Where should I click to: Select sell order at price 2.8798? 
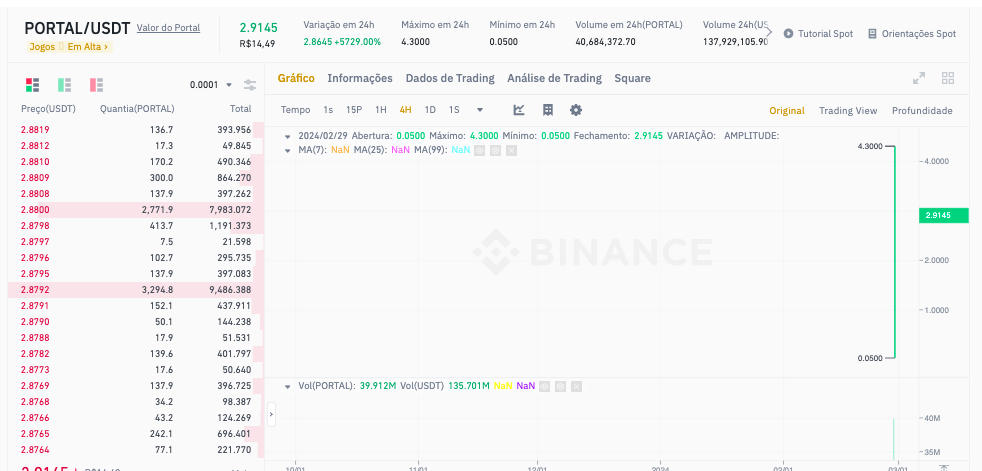(136, 225)
